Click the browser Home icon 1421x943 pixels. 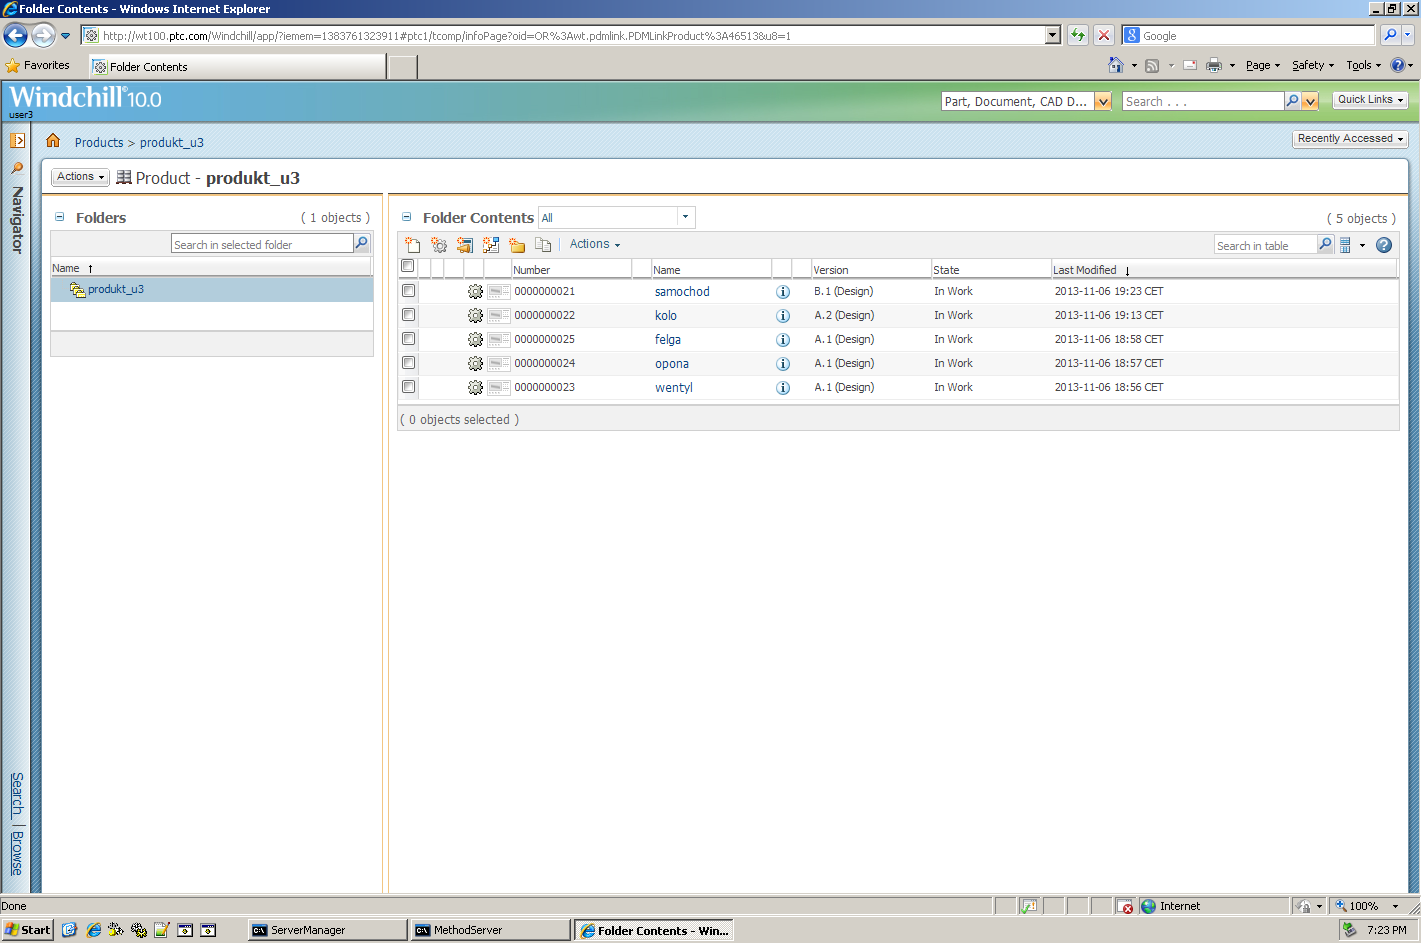1116,65
